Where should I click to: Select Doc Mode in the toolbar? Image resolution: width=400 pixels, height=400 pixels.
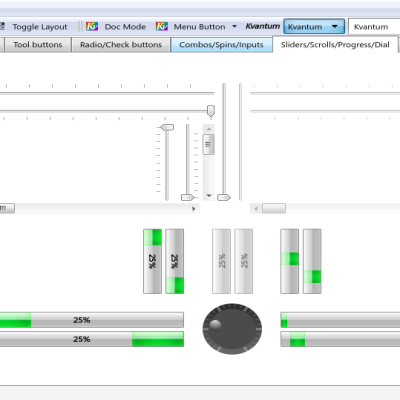pos(125,27)
